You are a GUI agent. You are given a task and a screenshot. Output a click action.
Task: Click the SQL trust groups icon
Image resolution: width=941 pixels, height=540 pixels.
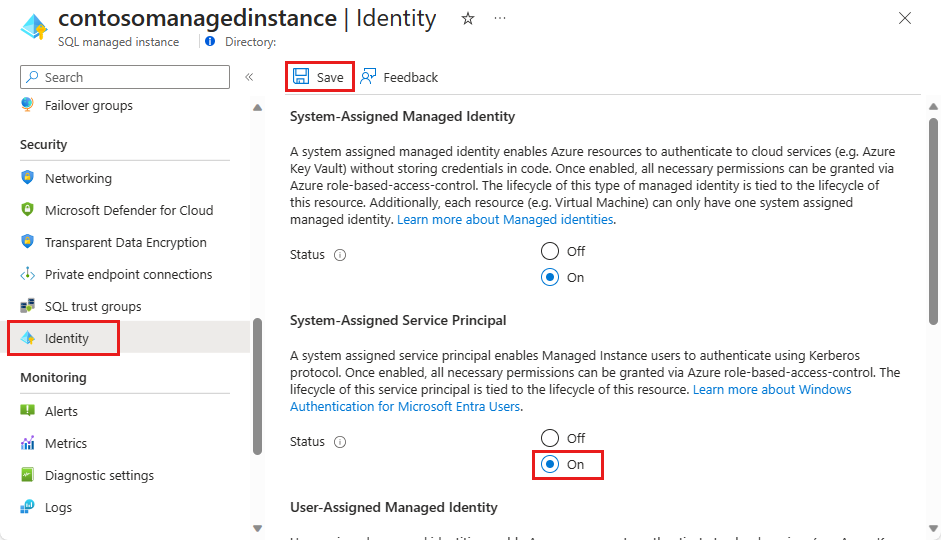tap(27, 306)
